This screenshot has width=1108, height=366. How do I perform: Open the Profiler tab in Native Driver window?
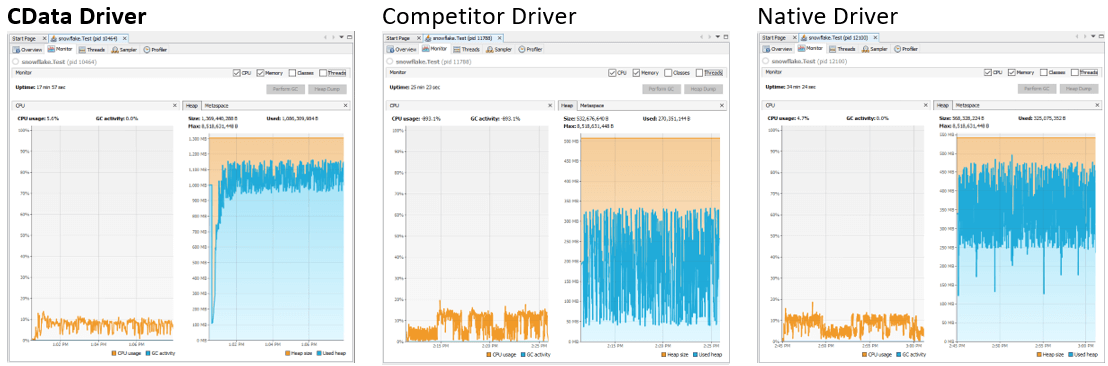905,49
